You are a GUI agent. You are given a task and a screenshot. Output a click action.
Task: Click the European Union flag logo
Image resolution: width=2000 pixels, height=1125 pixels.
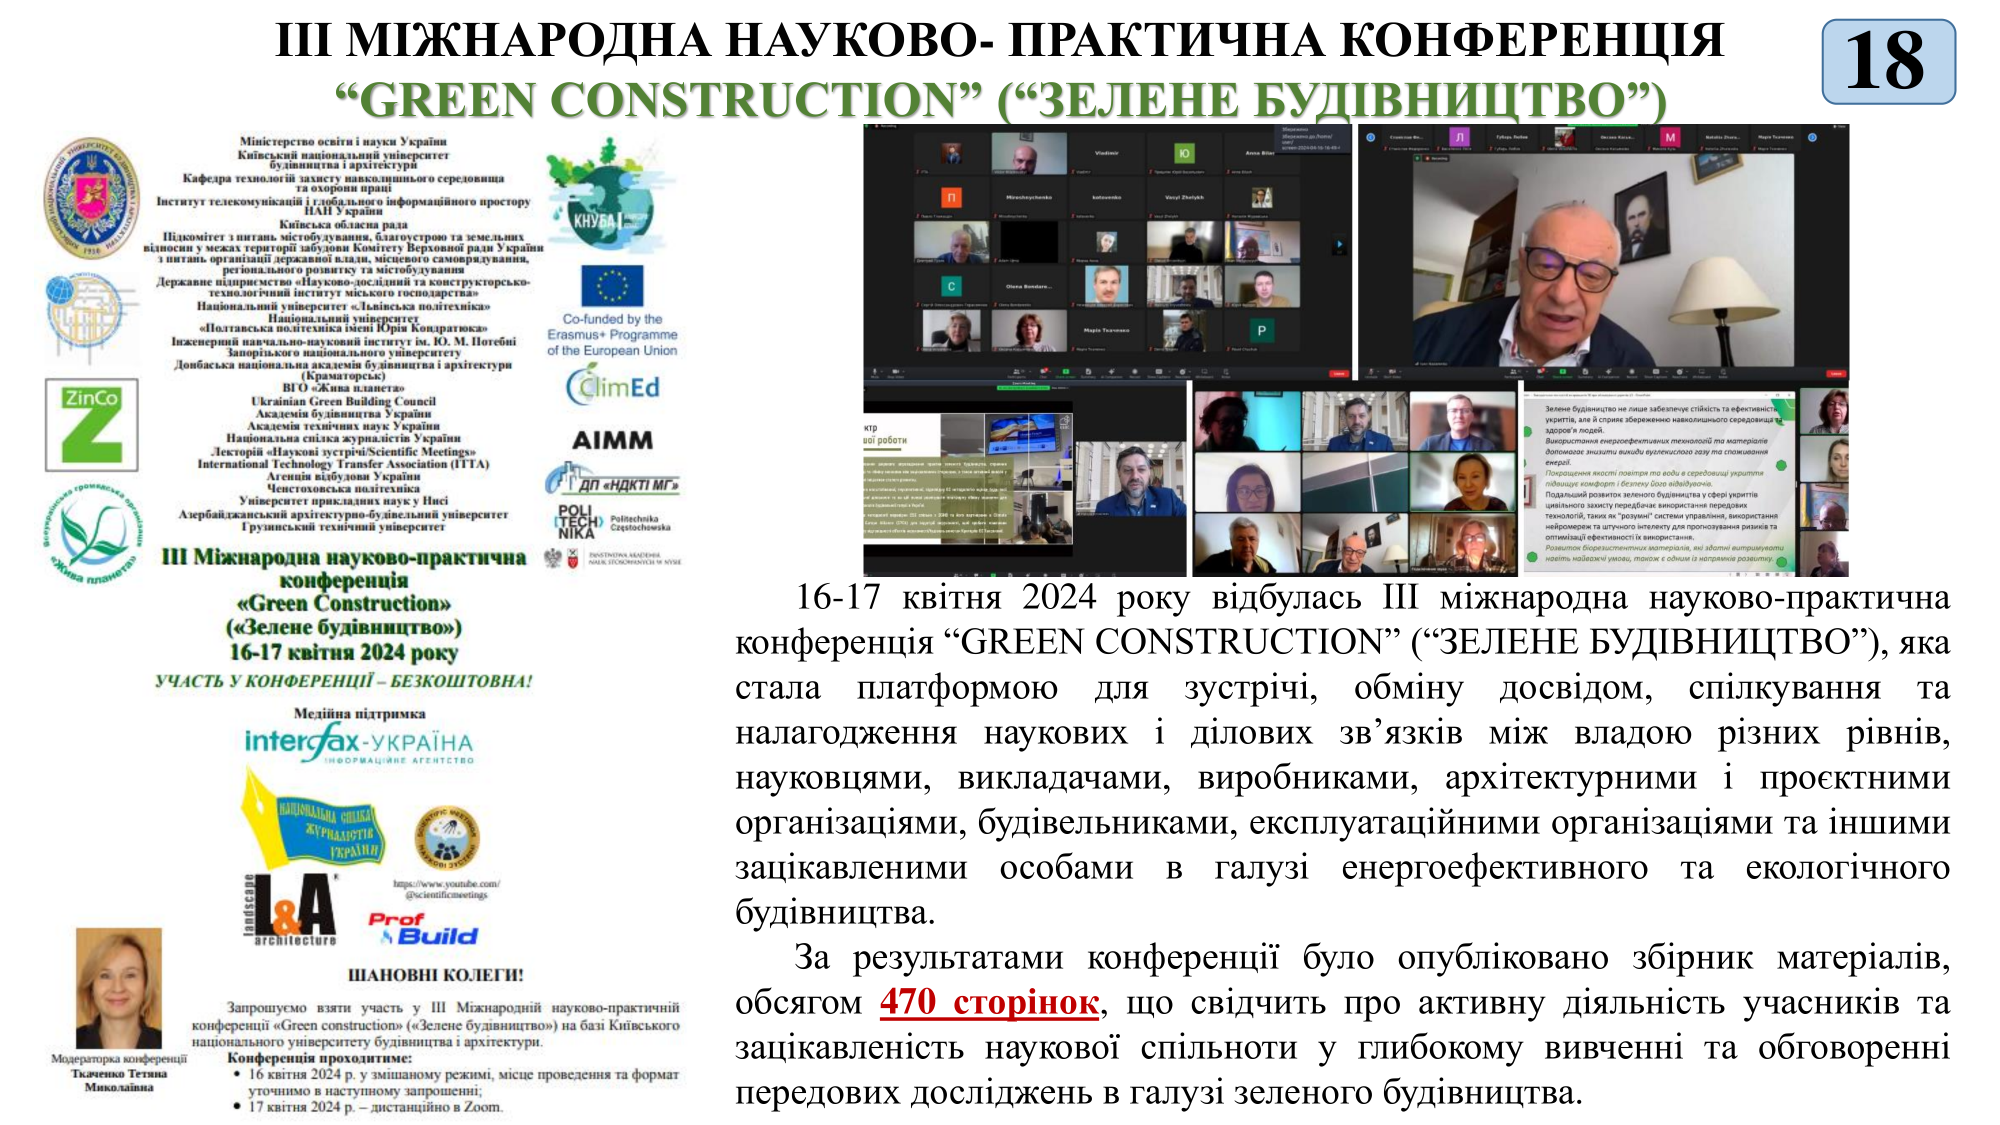pyautogui.click(x=611, y=286)
